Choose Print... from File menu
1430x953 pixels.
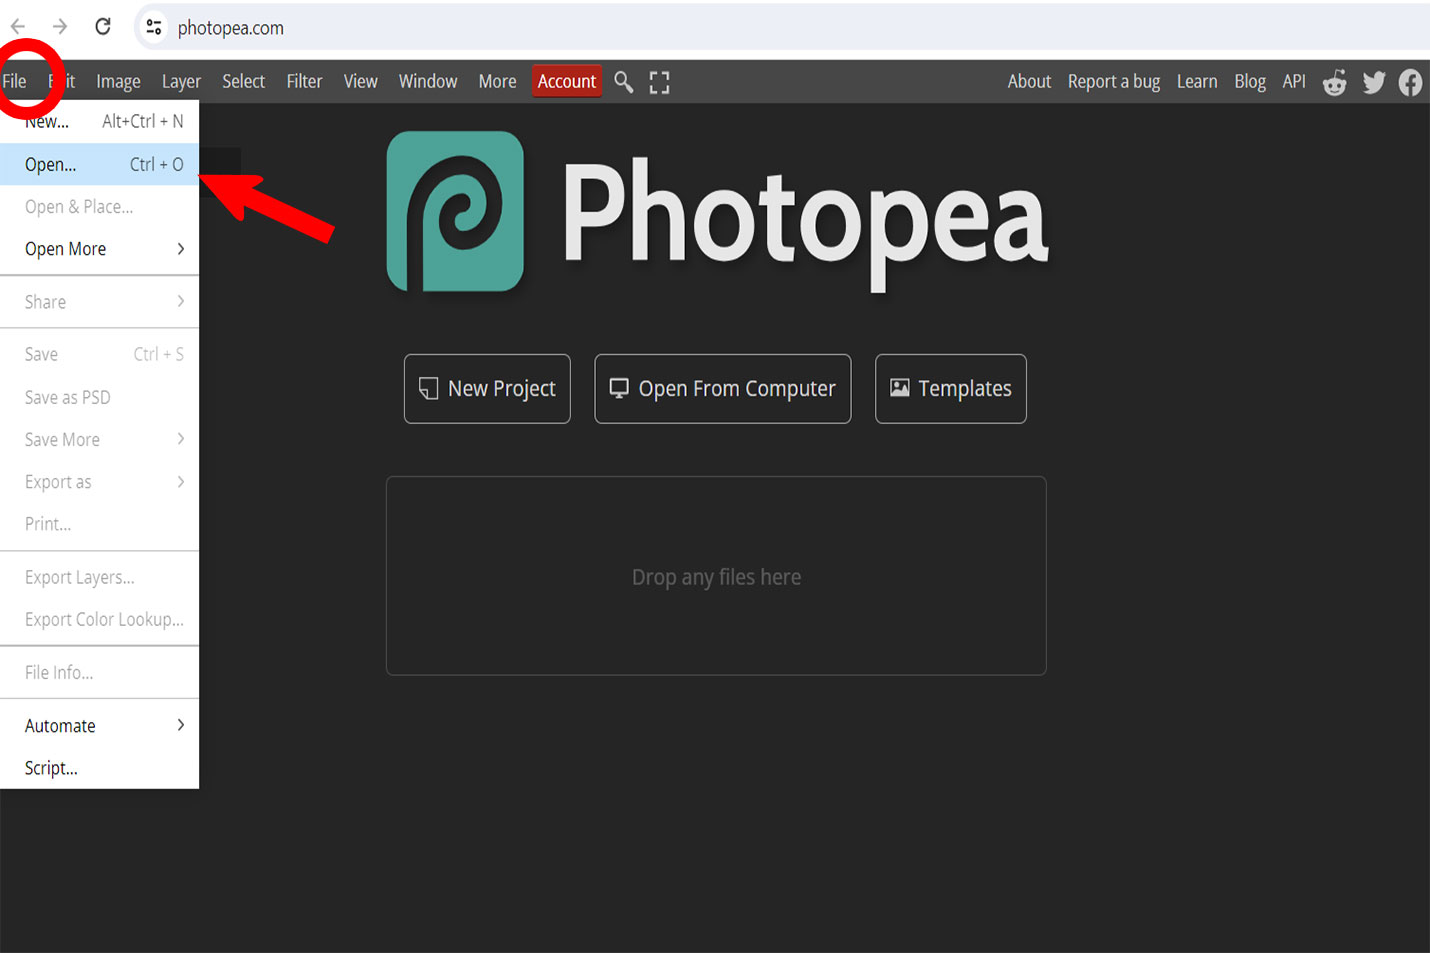(100, 524)
